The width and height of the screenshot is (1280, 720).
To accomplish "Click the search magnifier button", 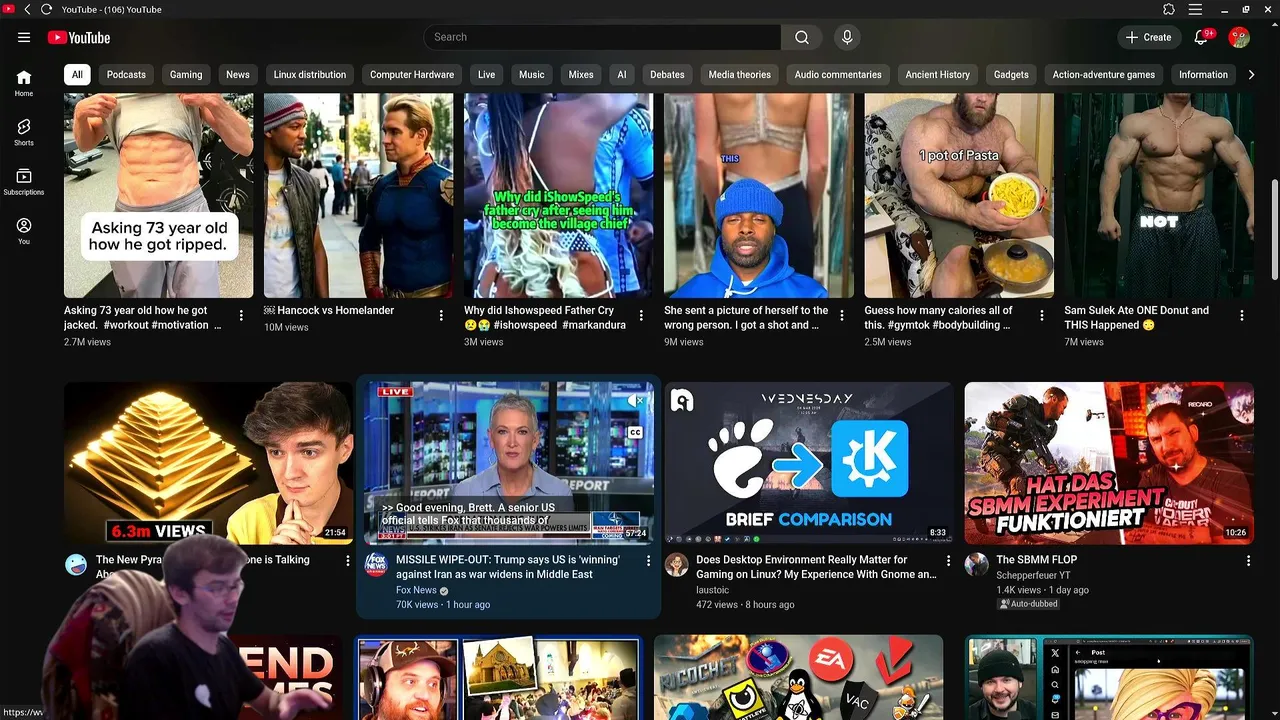I will (x=802, y=37).
